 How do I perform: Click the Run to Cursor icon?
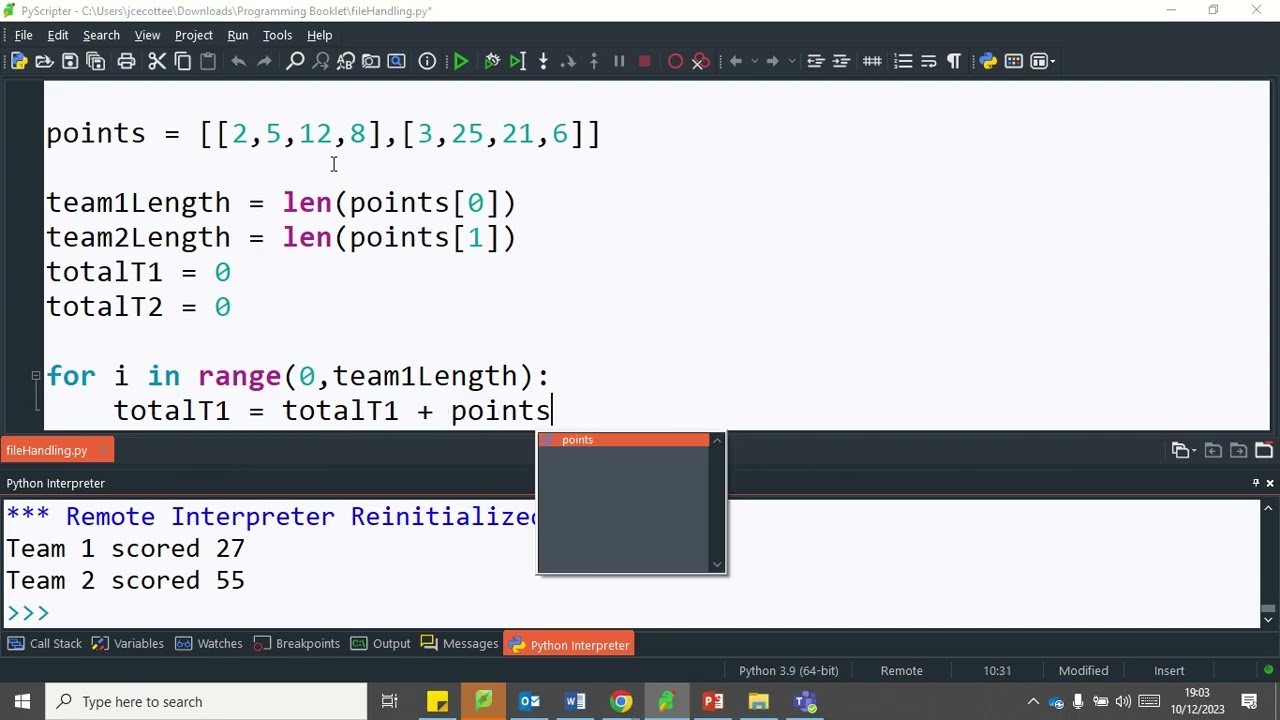point(517,61)
